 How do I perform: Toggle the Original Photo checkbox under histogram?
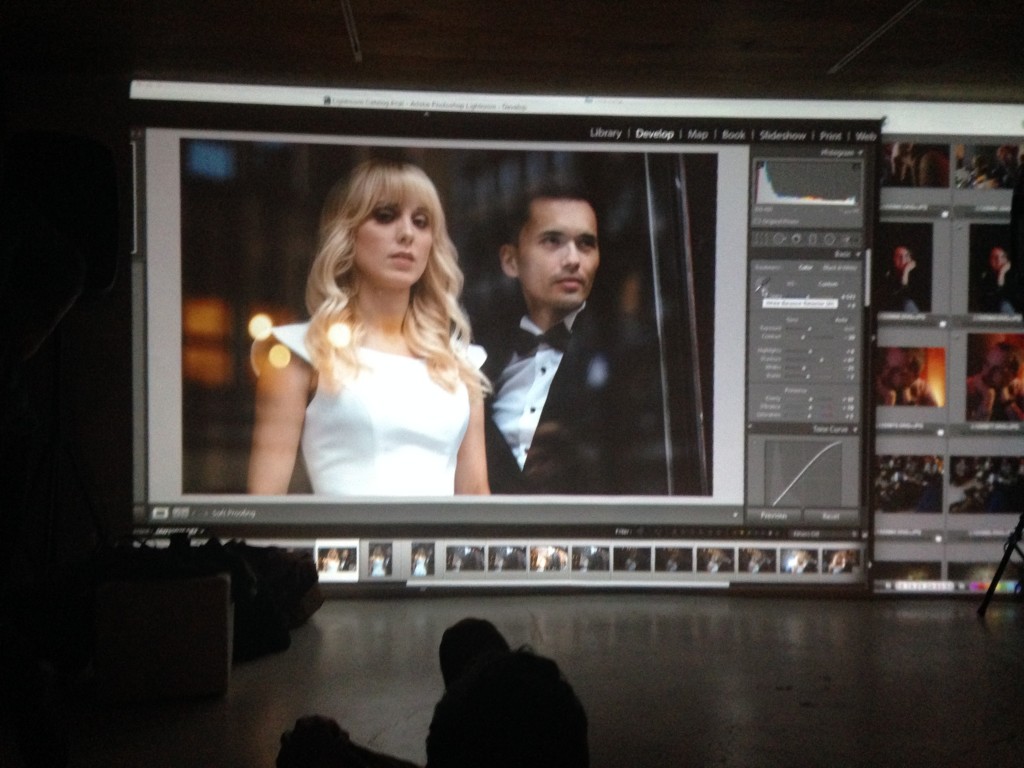pos(757,220)
